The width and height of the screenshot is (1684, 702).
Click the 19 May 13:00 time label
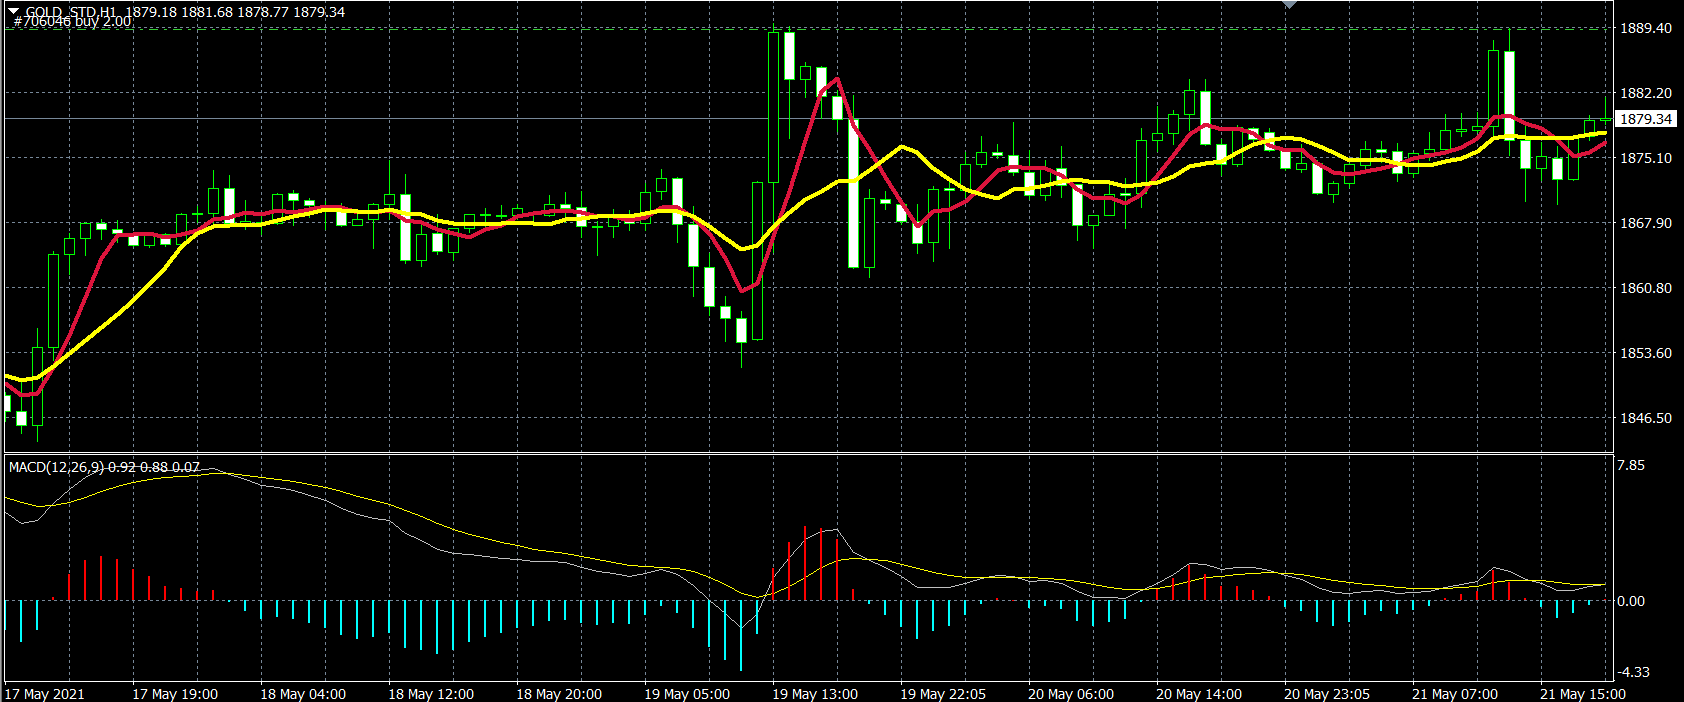point(815,693)
